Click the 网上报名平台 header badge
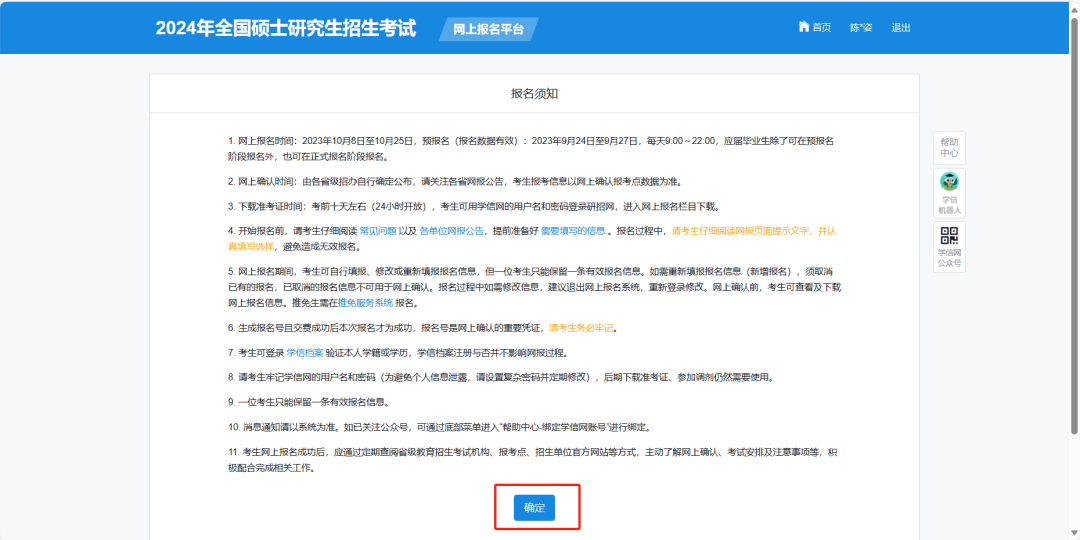 click(488, 29)
